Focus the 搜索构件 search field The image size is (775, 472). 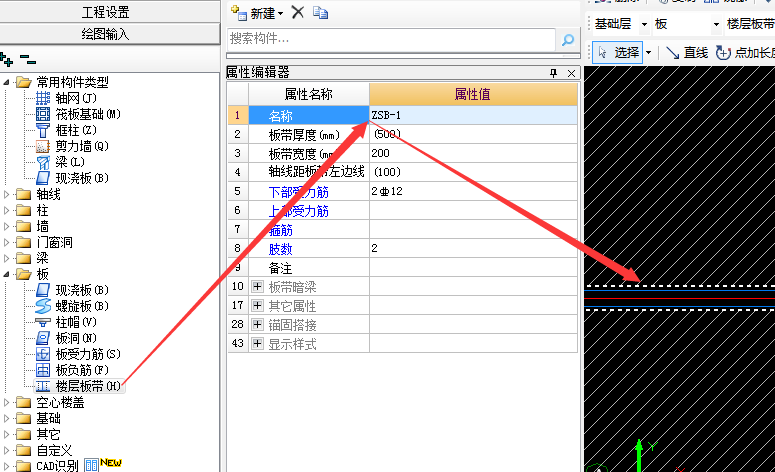(x=391, y=39)
